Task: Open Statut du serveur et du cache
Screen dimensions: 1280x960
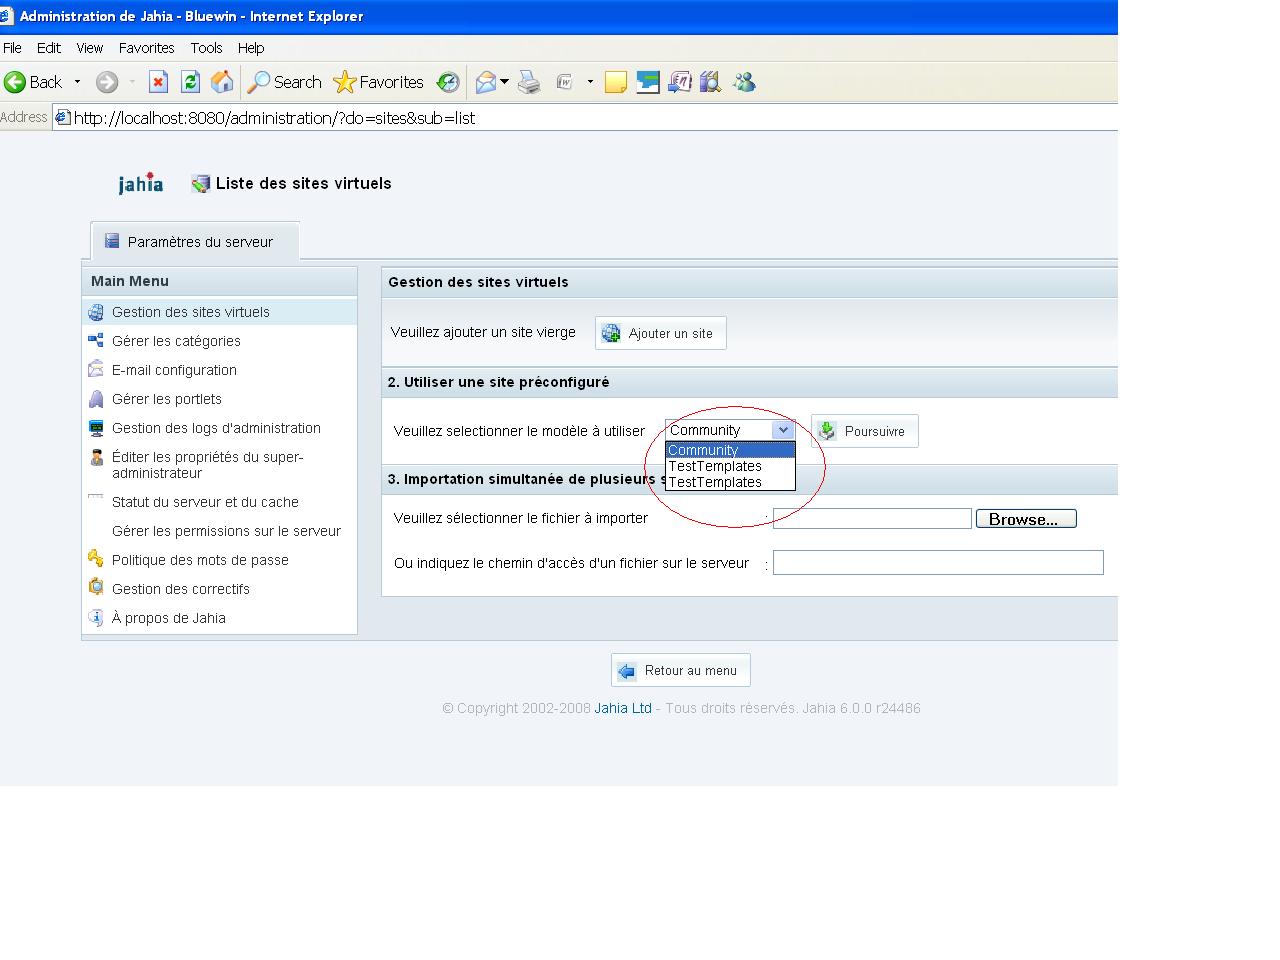Action: click(x=205, y=502)
